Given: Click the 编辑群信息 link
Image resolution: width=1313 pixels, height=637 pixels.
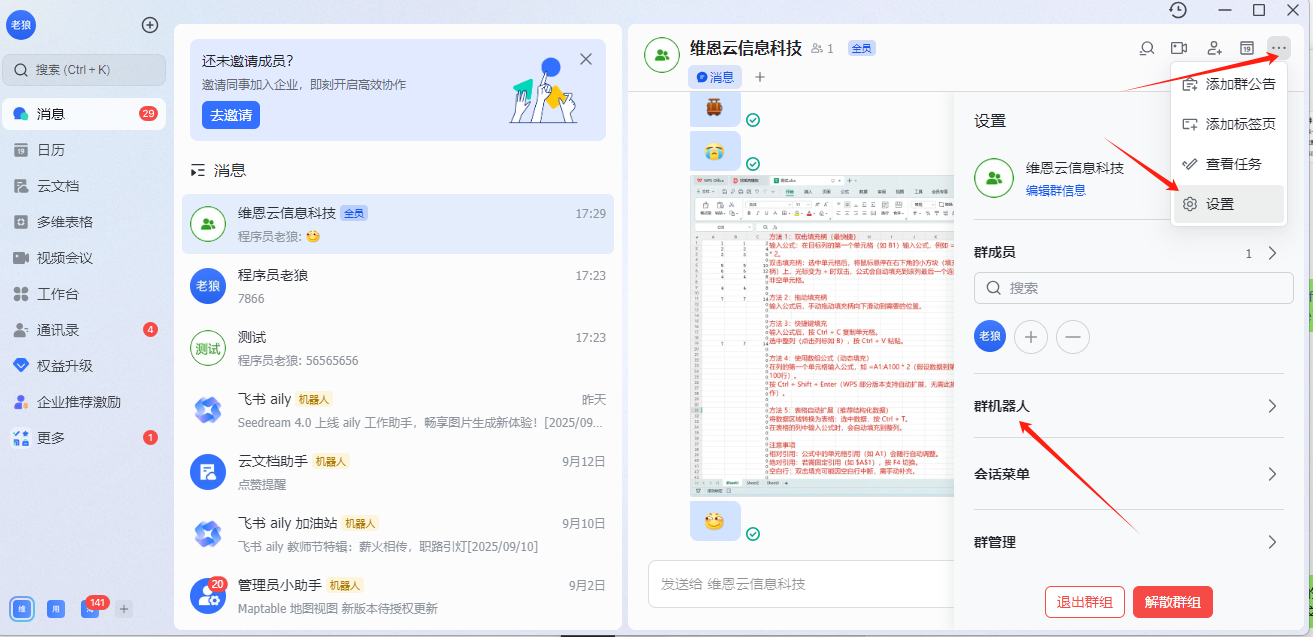Looking at the screenshot, I should 1056,190.
